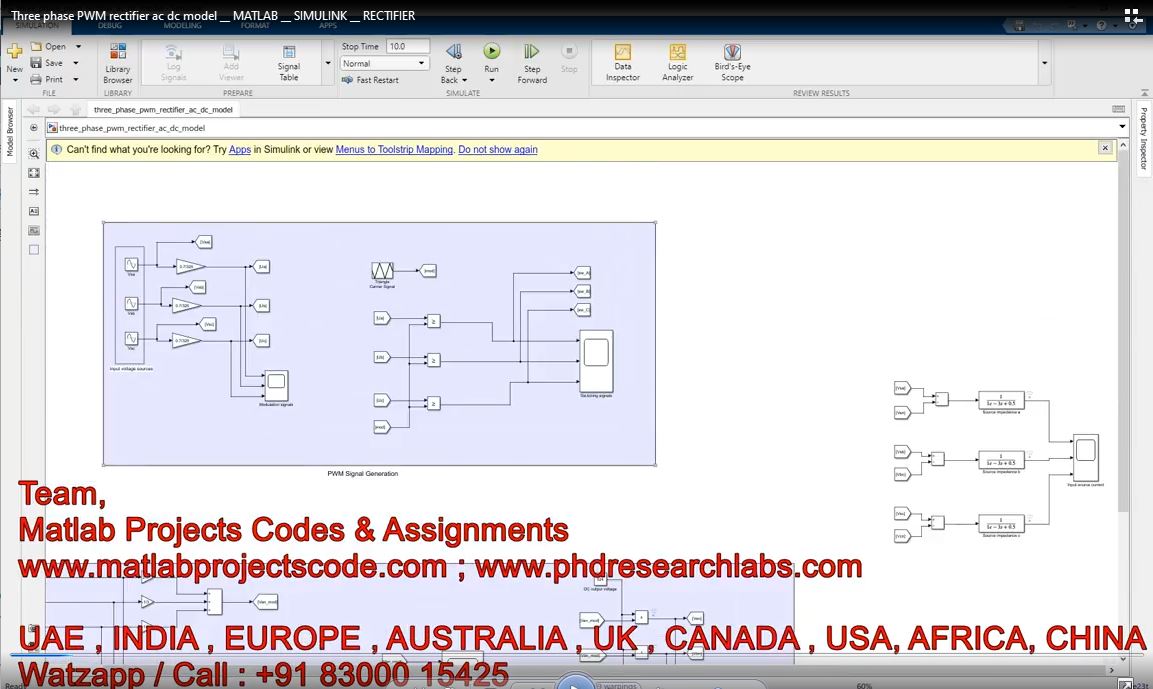Open the Property Inspector side panel

tap(1143, 138)
